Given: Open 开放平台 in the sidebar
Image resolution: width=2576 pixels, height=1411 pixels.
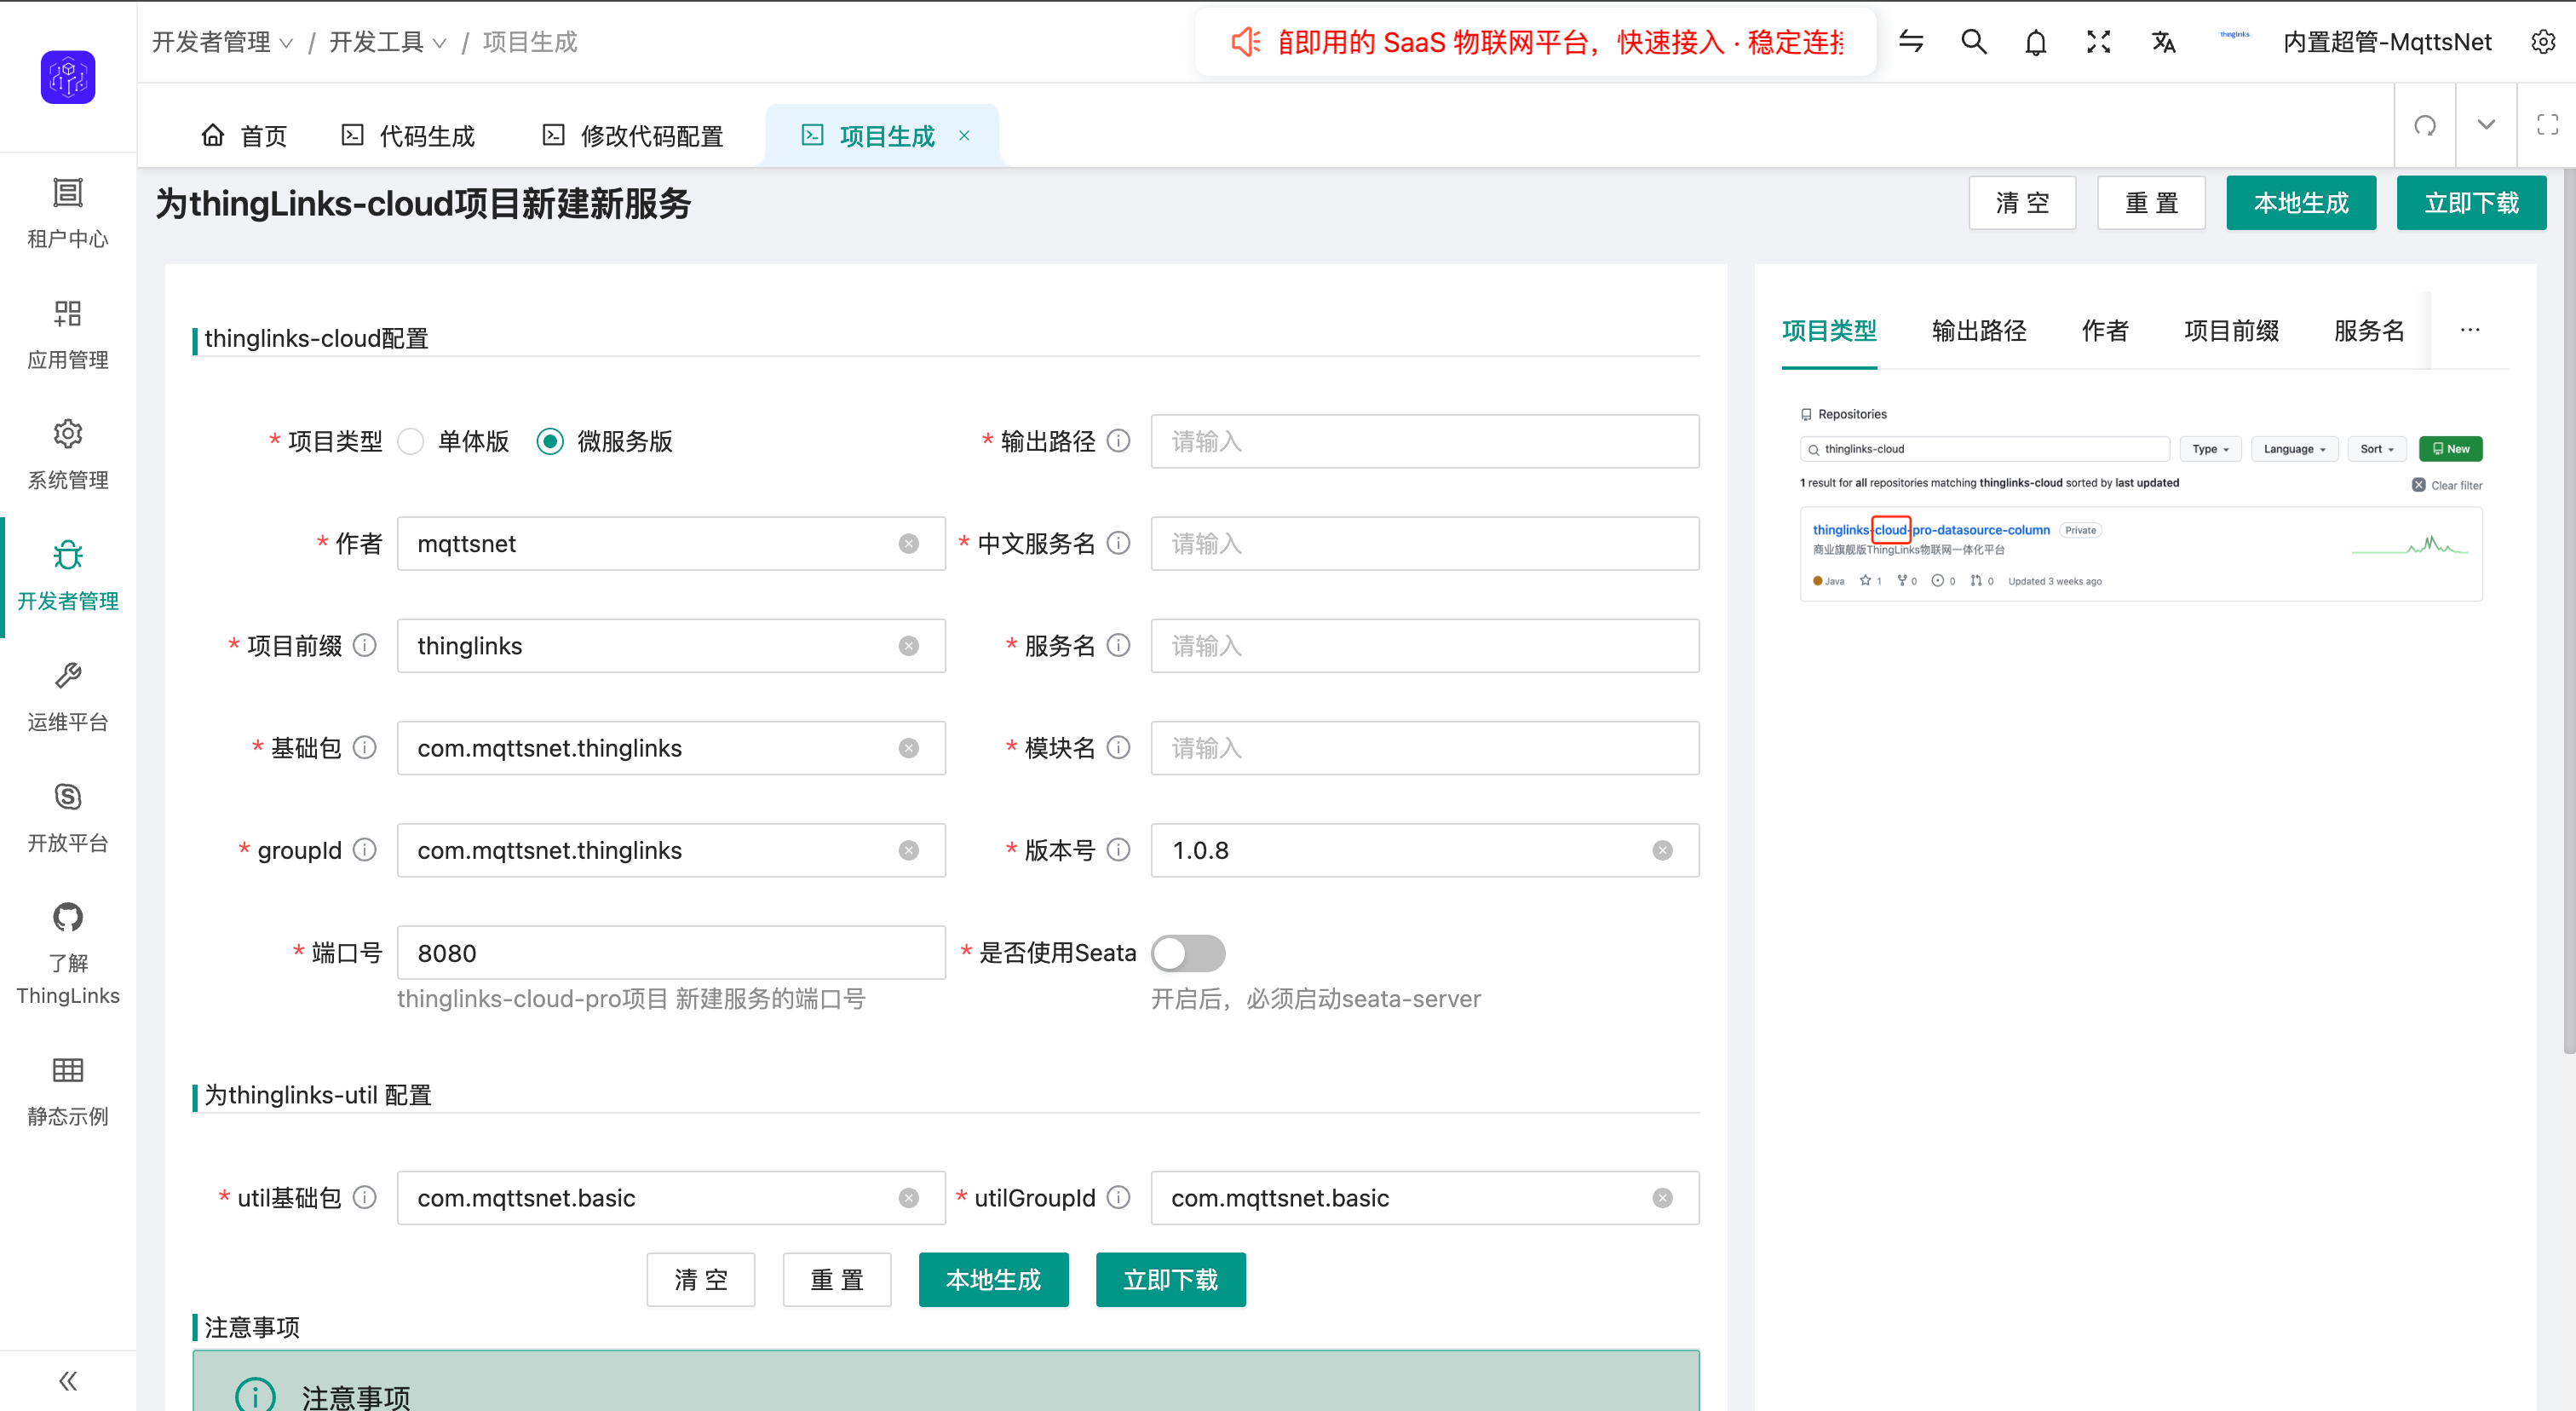Looking at the screenshot, I should pyautogui.click(x=68, y=818).
